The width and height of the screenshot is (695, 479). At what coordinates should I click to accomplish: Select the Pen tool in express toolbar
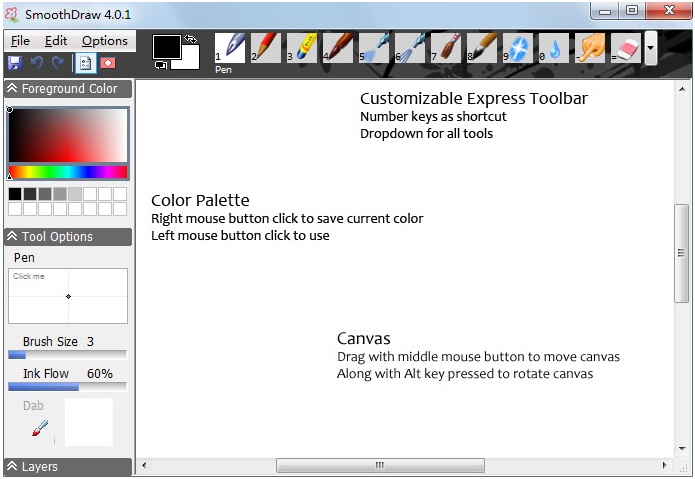click(229, 47)
